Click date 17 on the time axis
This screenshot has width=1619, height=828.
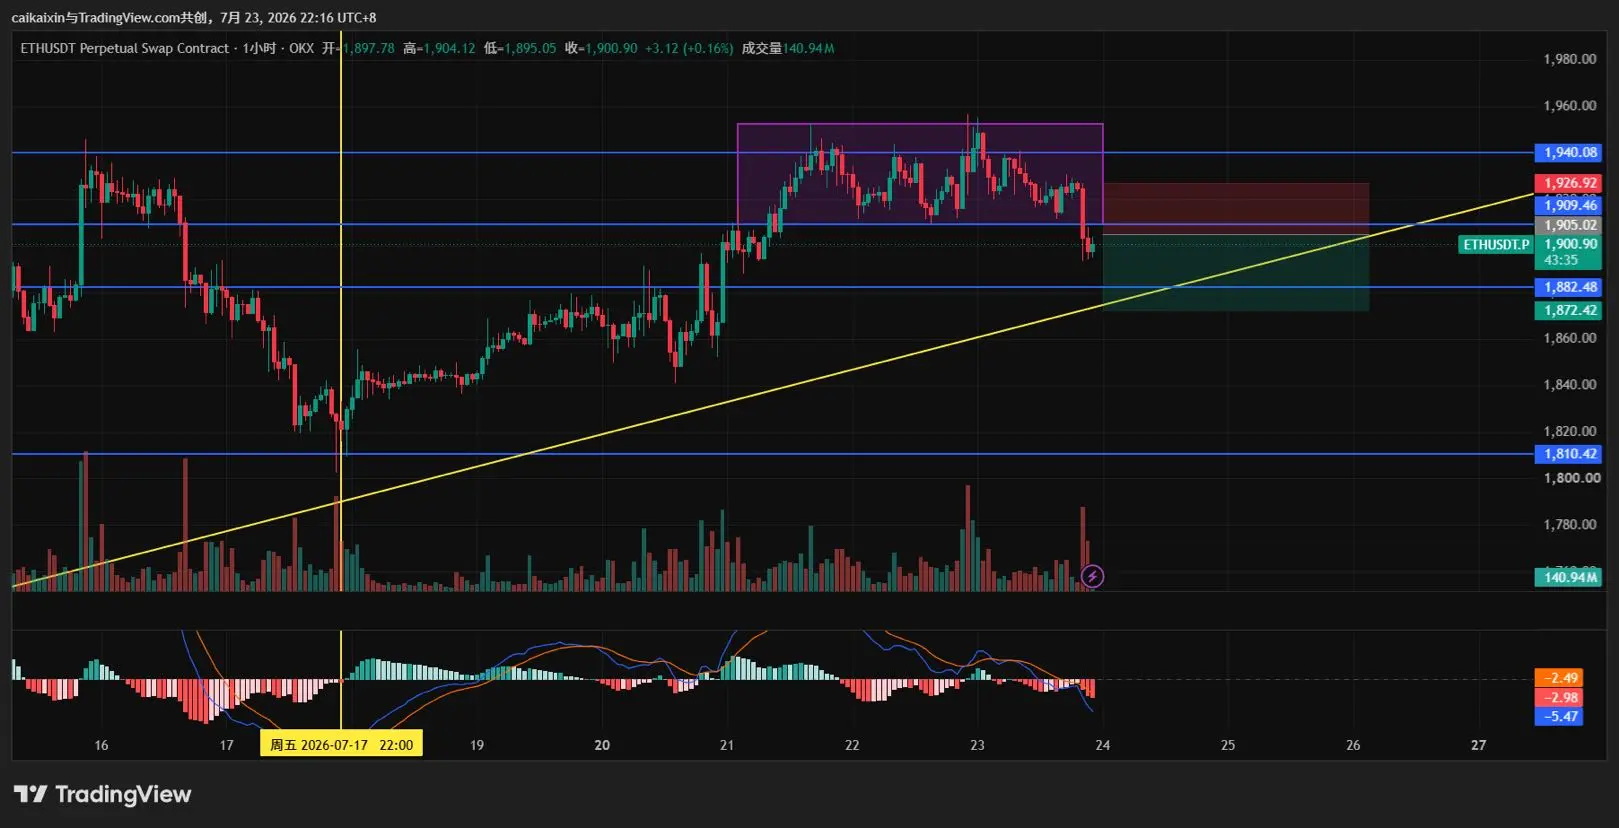click(226, 745)
